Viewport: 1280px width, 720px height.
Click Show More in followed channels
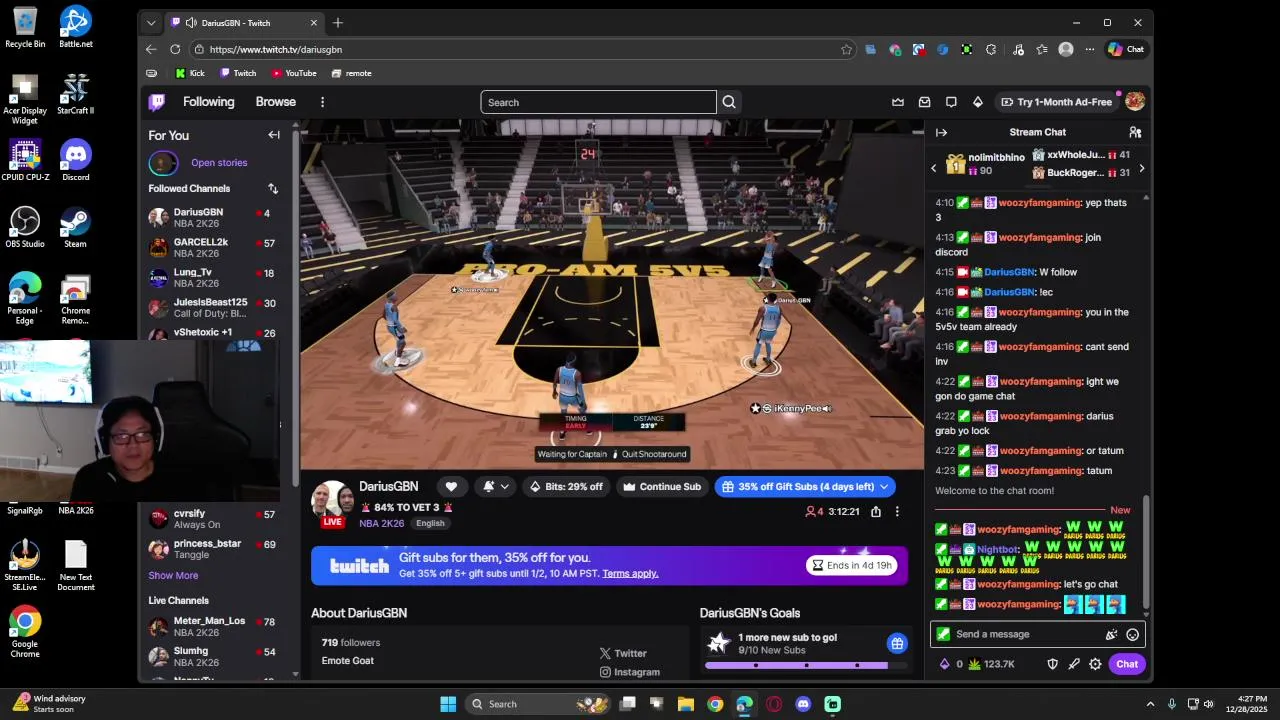tap(173, 576)
